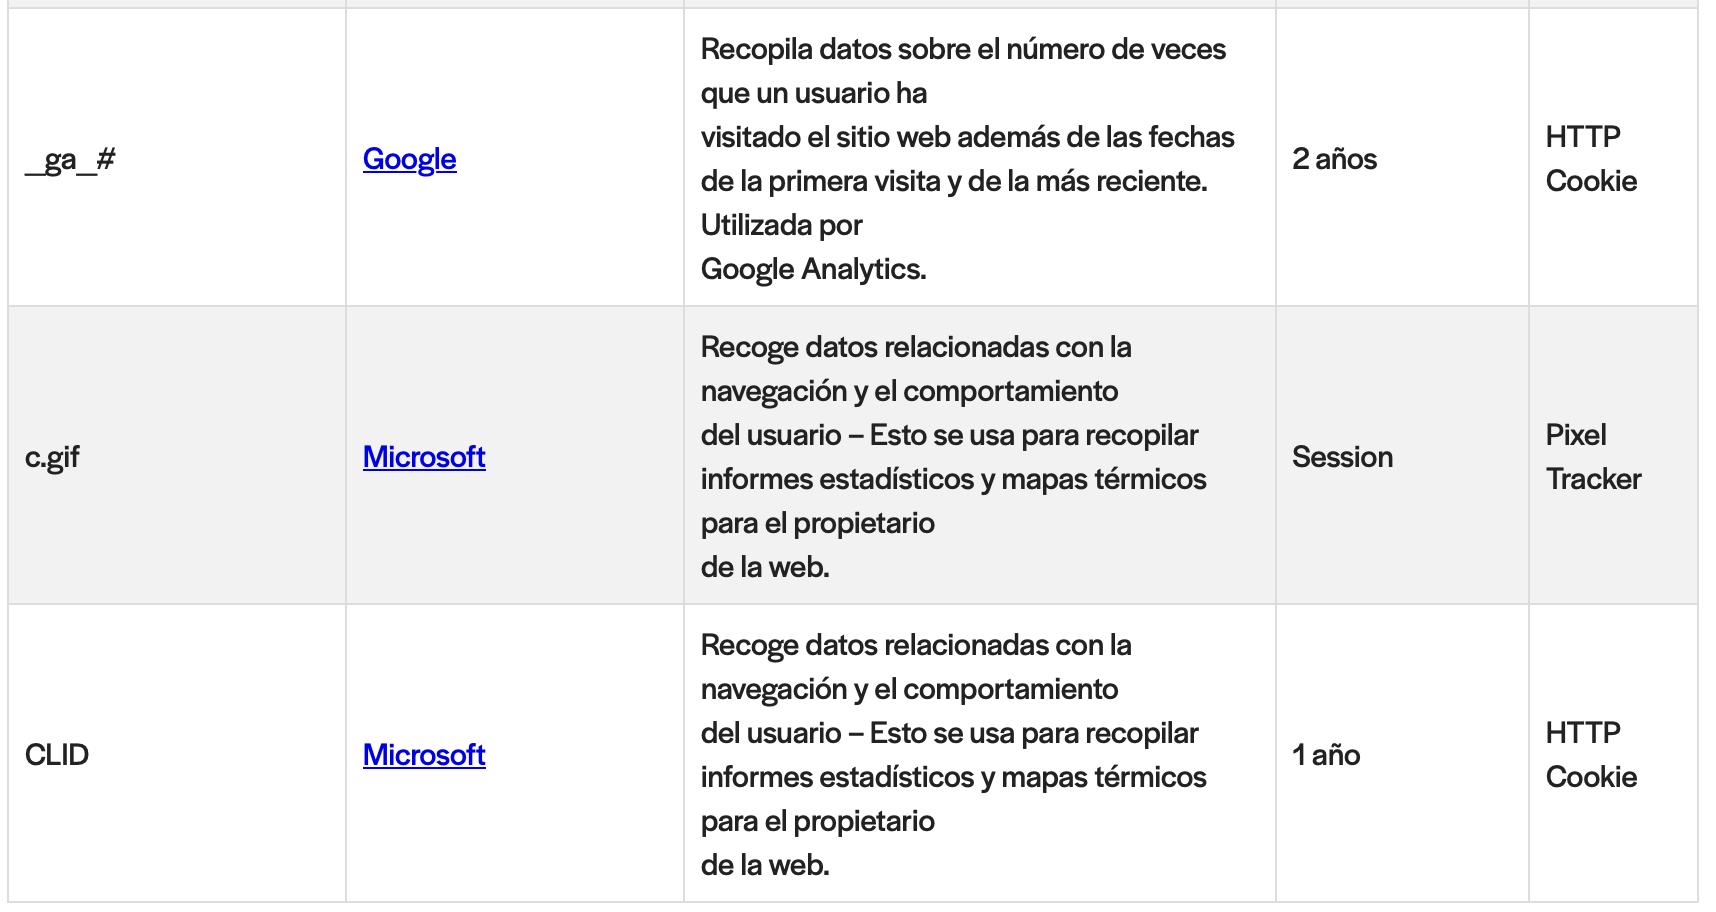This screenshot has height=912, width=1716.
Task: Click the CLID cookie name cell
Action: pyautogui.click(x=57, y=755)
